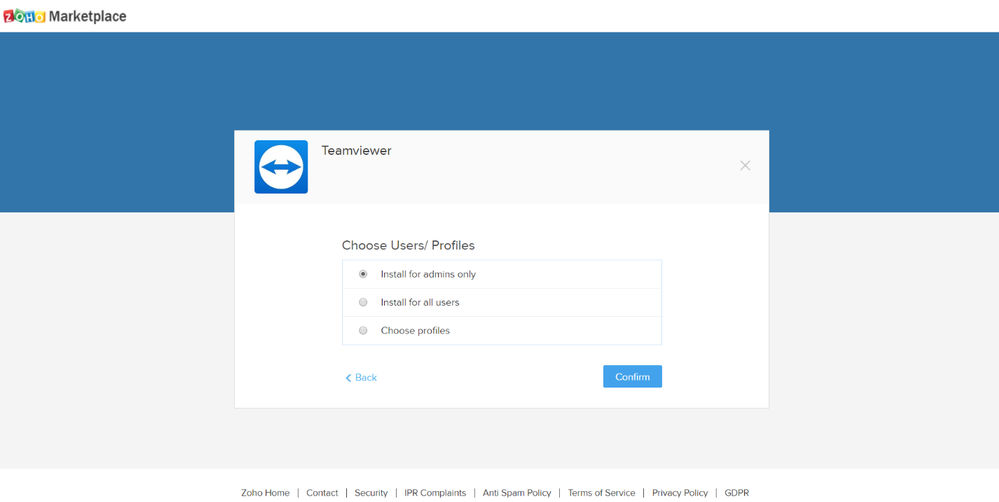Click the left chevron beside Back
The image size is (999, 502).
pos(348,378)
